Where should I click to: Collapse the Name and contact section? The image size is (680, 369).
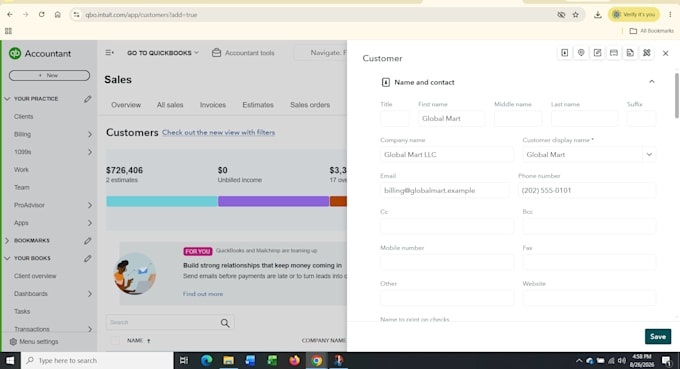click(651, 82)
